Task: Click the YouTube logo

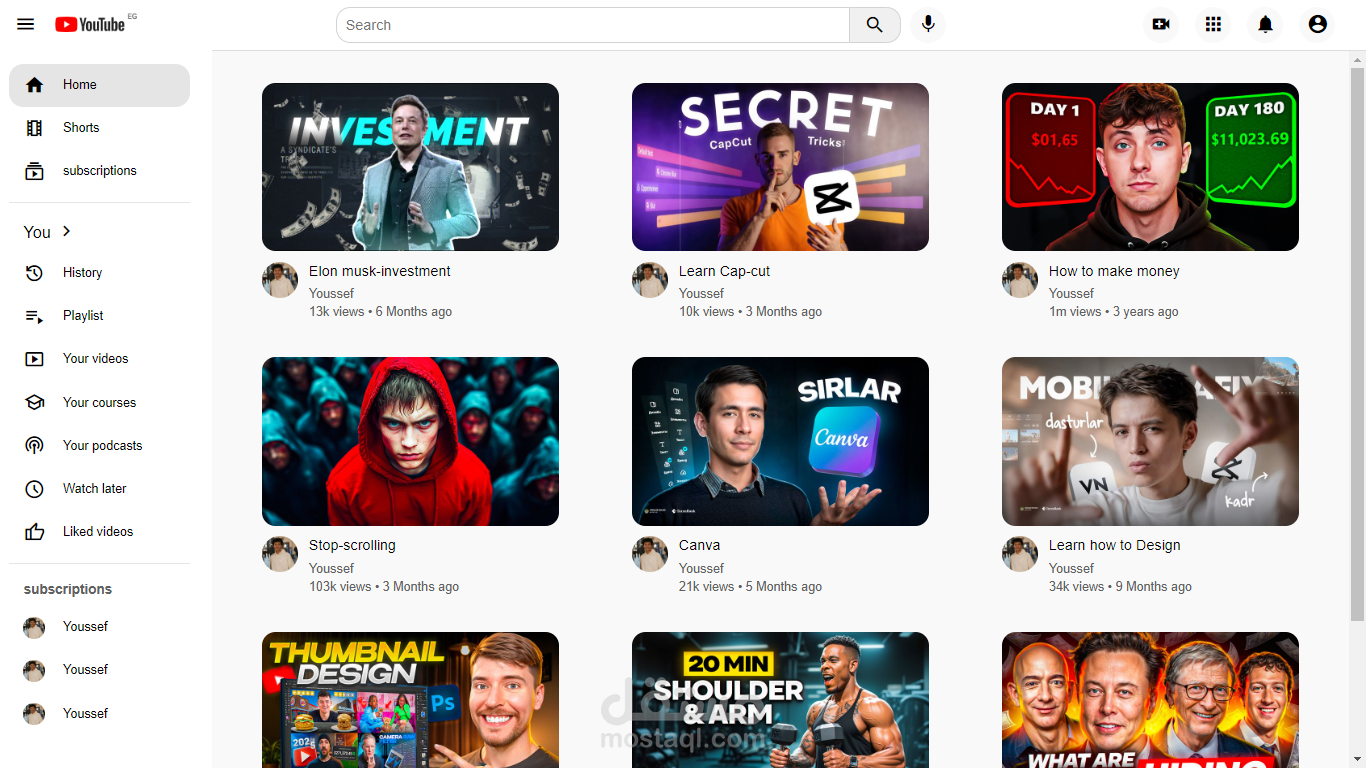Action: 91,24
